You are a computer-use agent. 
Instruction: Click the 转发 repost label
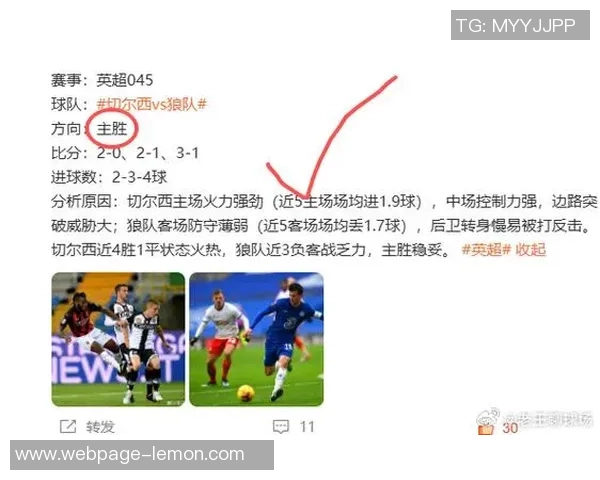[x=100, y=426]
